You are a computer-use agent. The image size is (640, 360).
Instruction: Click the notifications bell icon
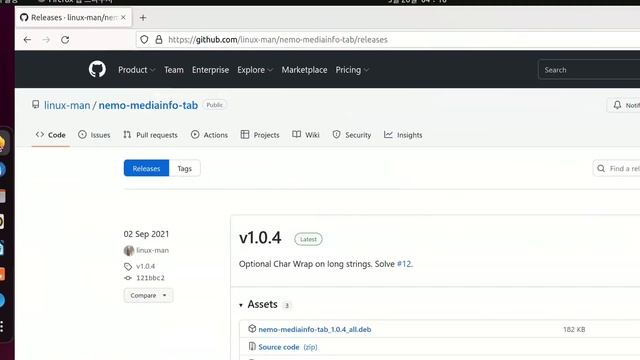tap(617, 105)
